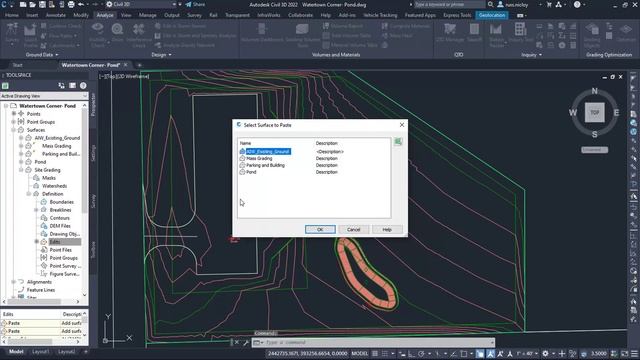Click the Plot printer icon in quick access toolbar
Image resolution: width=640 pixels, height=360 pixels.
(71, 4)
